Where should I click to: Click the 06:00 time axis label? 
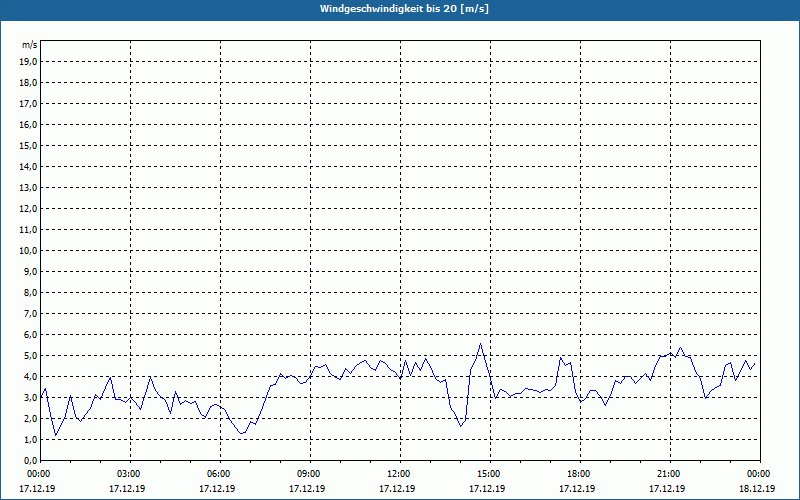pos(220,474)
